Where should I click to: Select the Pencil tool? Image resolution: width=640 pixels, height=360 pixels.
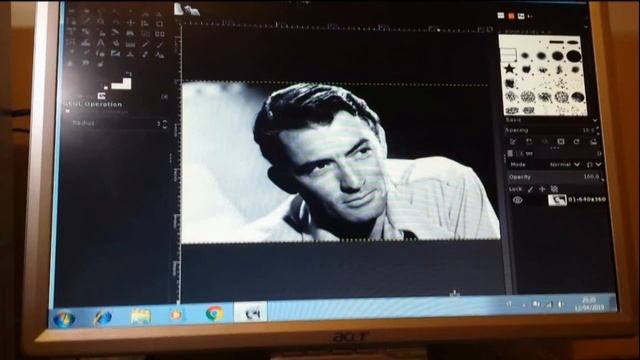tap(145, 44)
